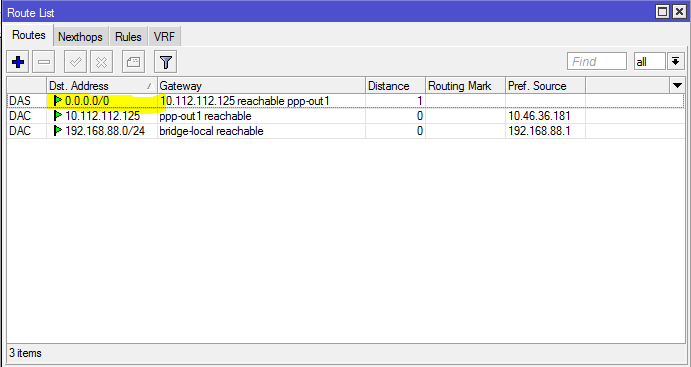Click Pref. Source 10.46.36.181
This screenshot has height=367, width=691.
pos(539,116)
